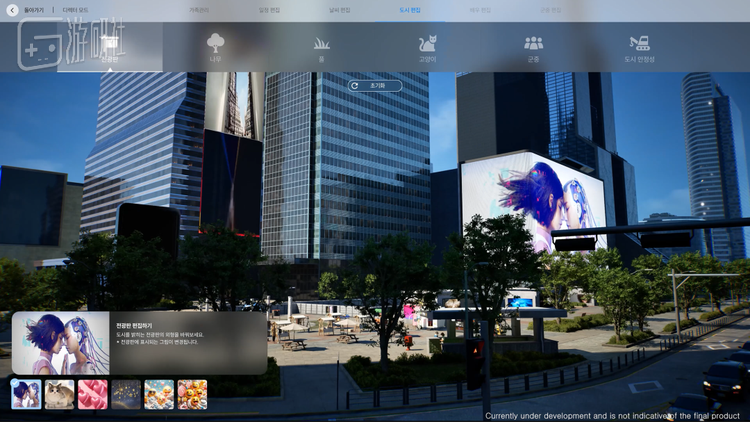The image size is (750, 422).
Task: Click the 디렉터 모드 label
Action: [75, 10]
